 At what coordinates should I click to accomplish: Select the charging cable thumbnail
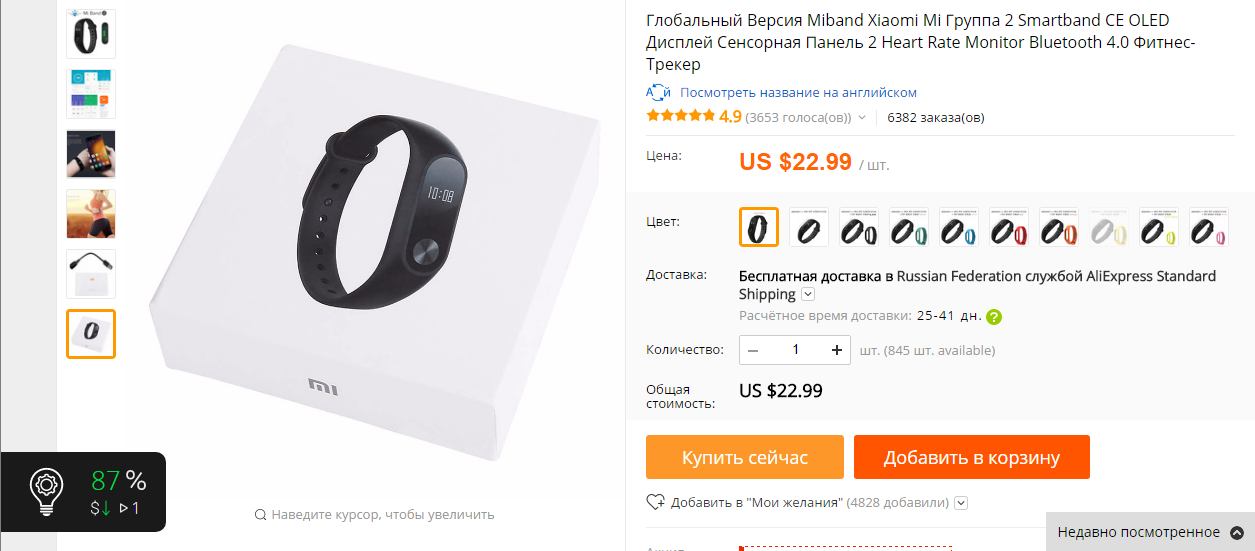tap(91, 274)
